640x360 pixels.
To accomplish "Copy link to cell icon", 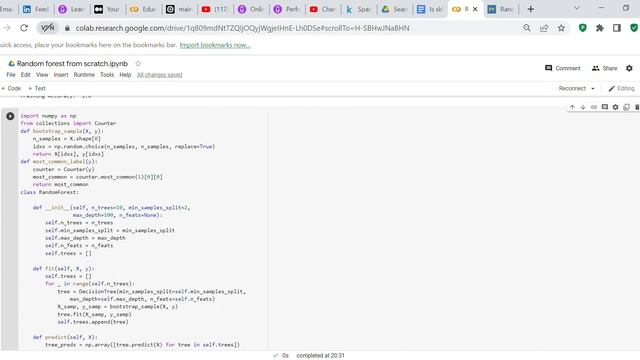I will [594, 107].
